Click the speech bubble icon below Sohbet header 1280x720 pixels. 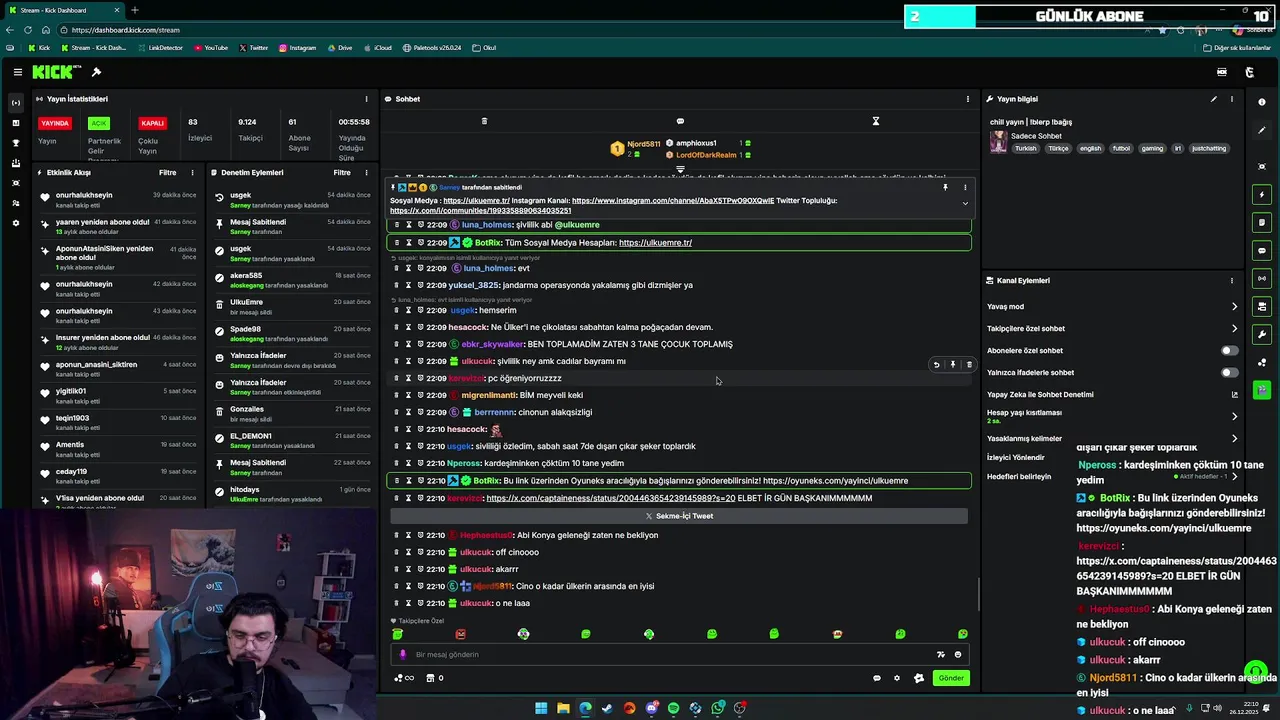point(680,121)
